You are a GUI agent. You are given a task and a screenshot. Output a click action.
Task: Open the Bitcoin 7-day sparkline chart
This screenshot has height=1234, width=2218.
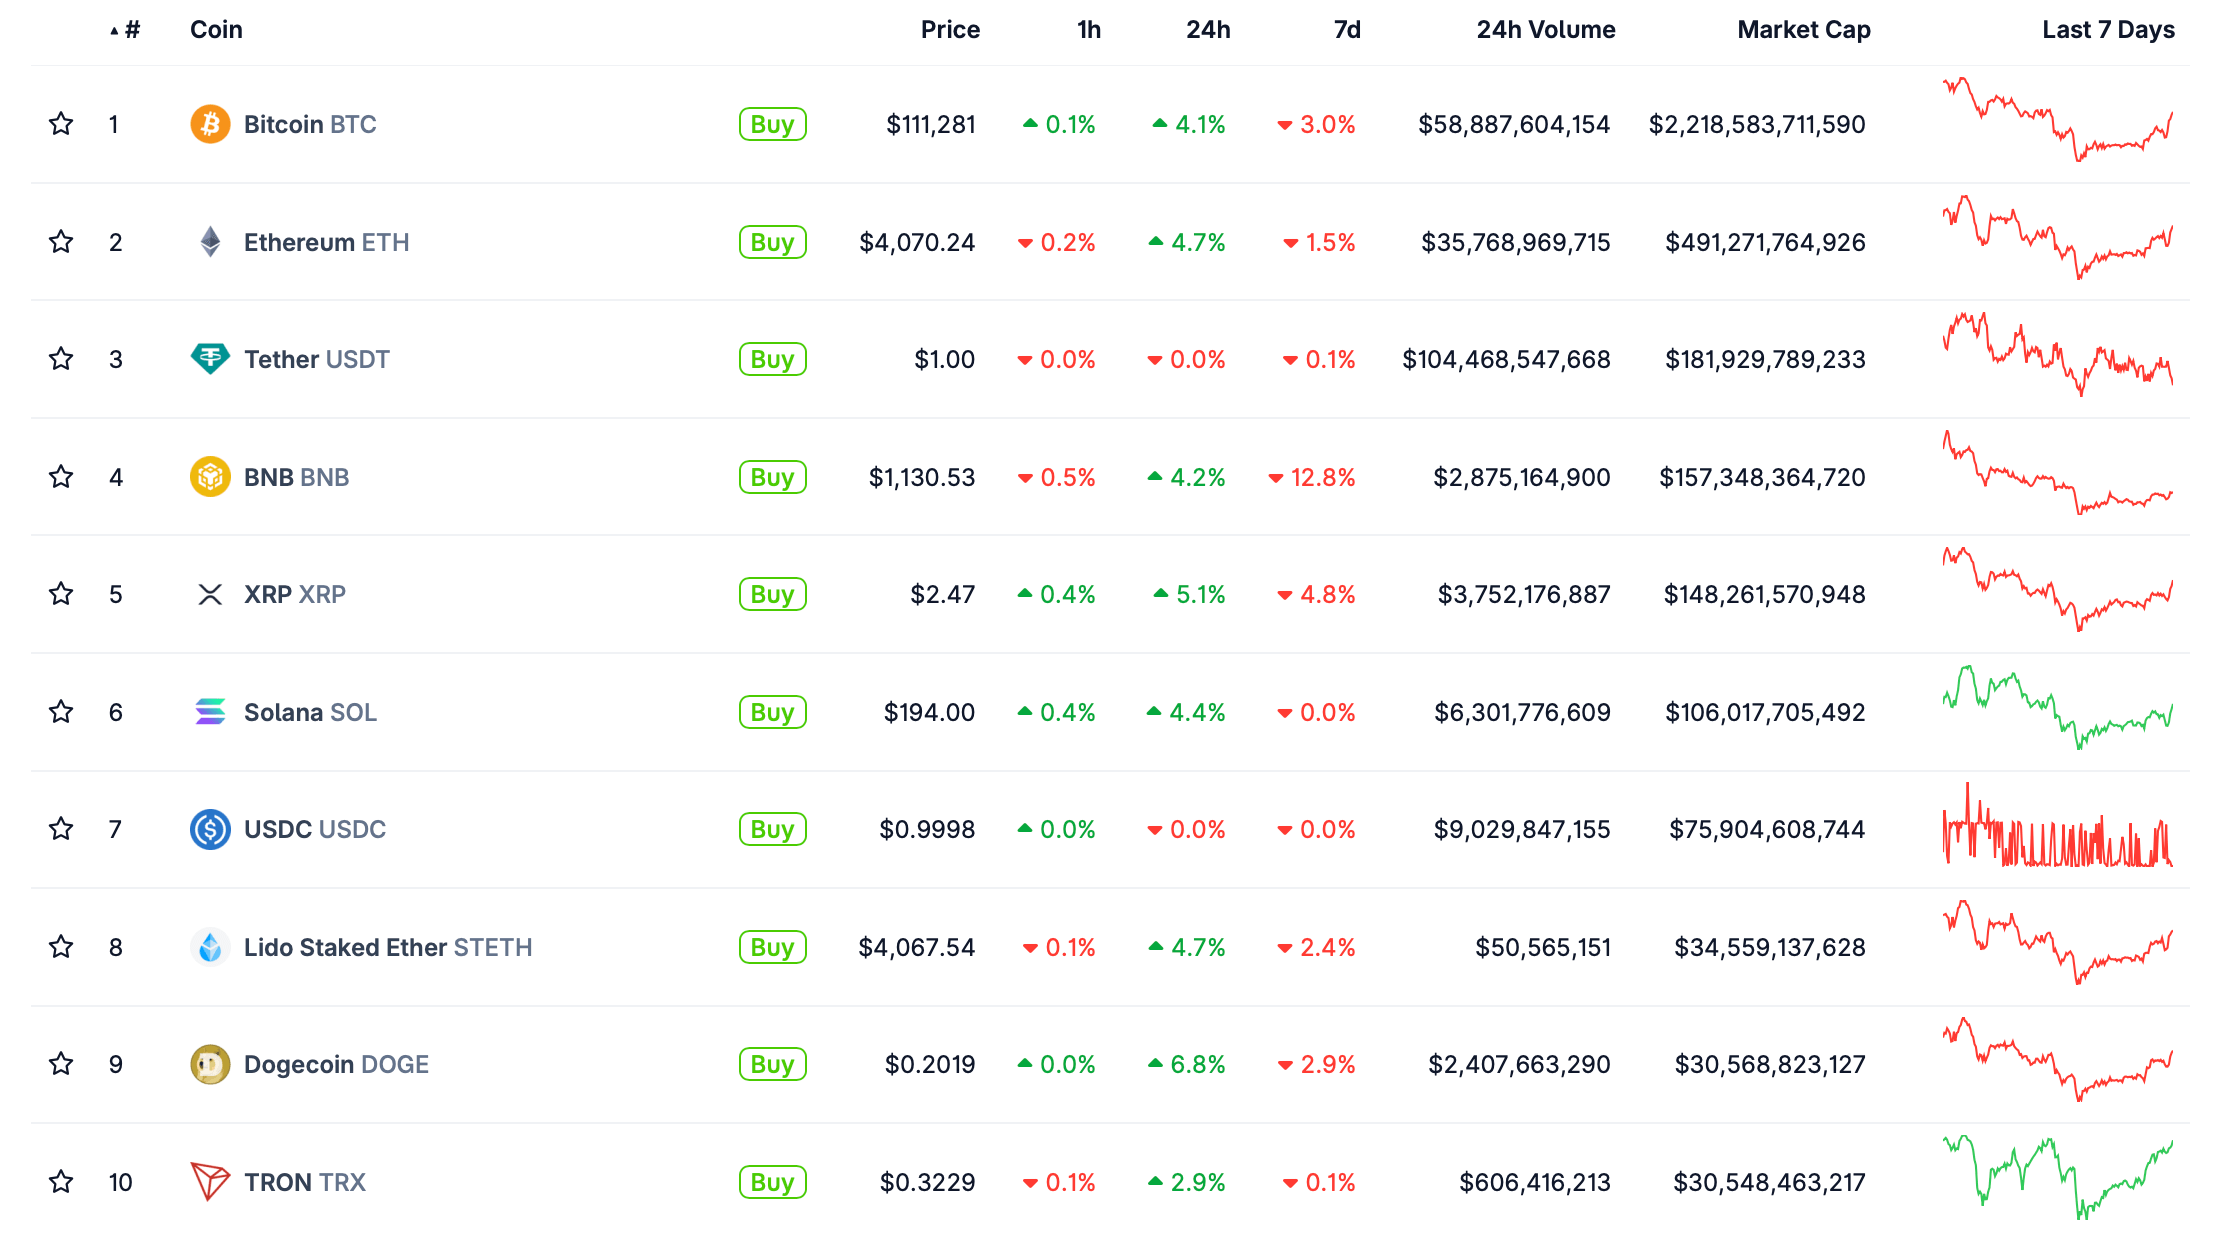tap(2057, 122)
